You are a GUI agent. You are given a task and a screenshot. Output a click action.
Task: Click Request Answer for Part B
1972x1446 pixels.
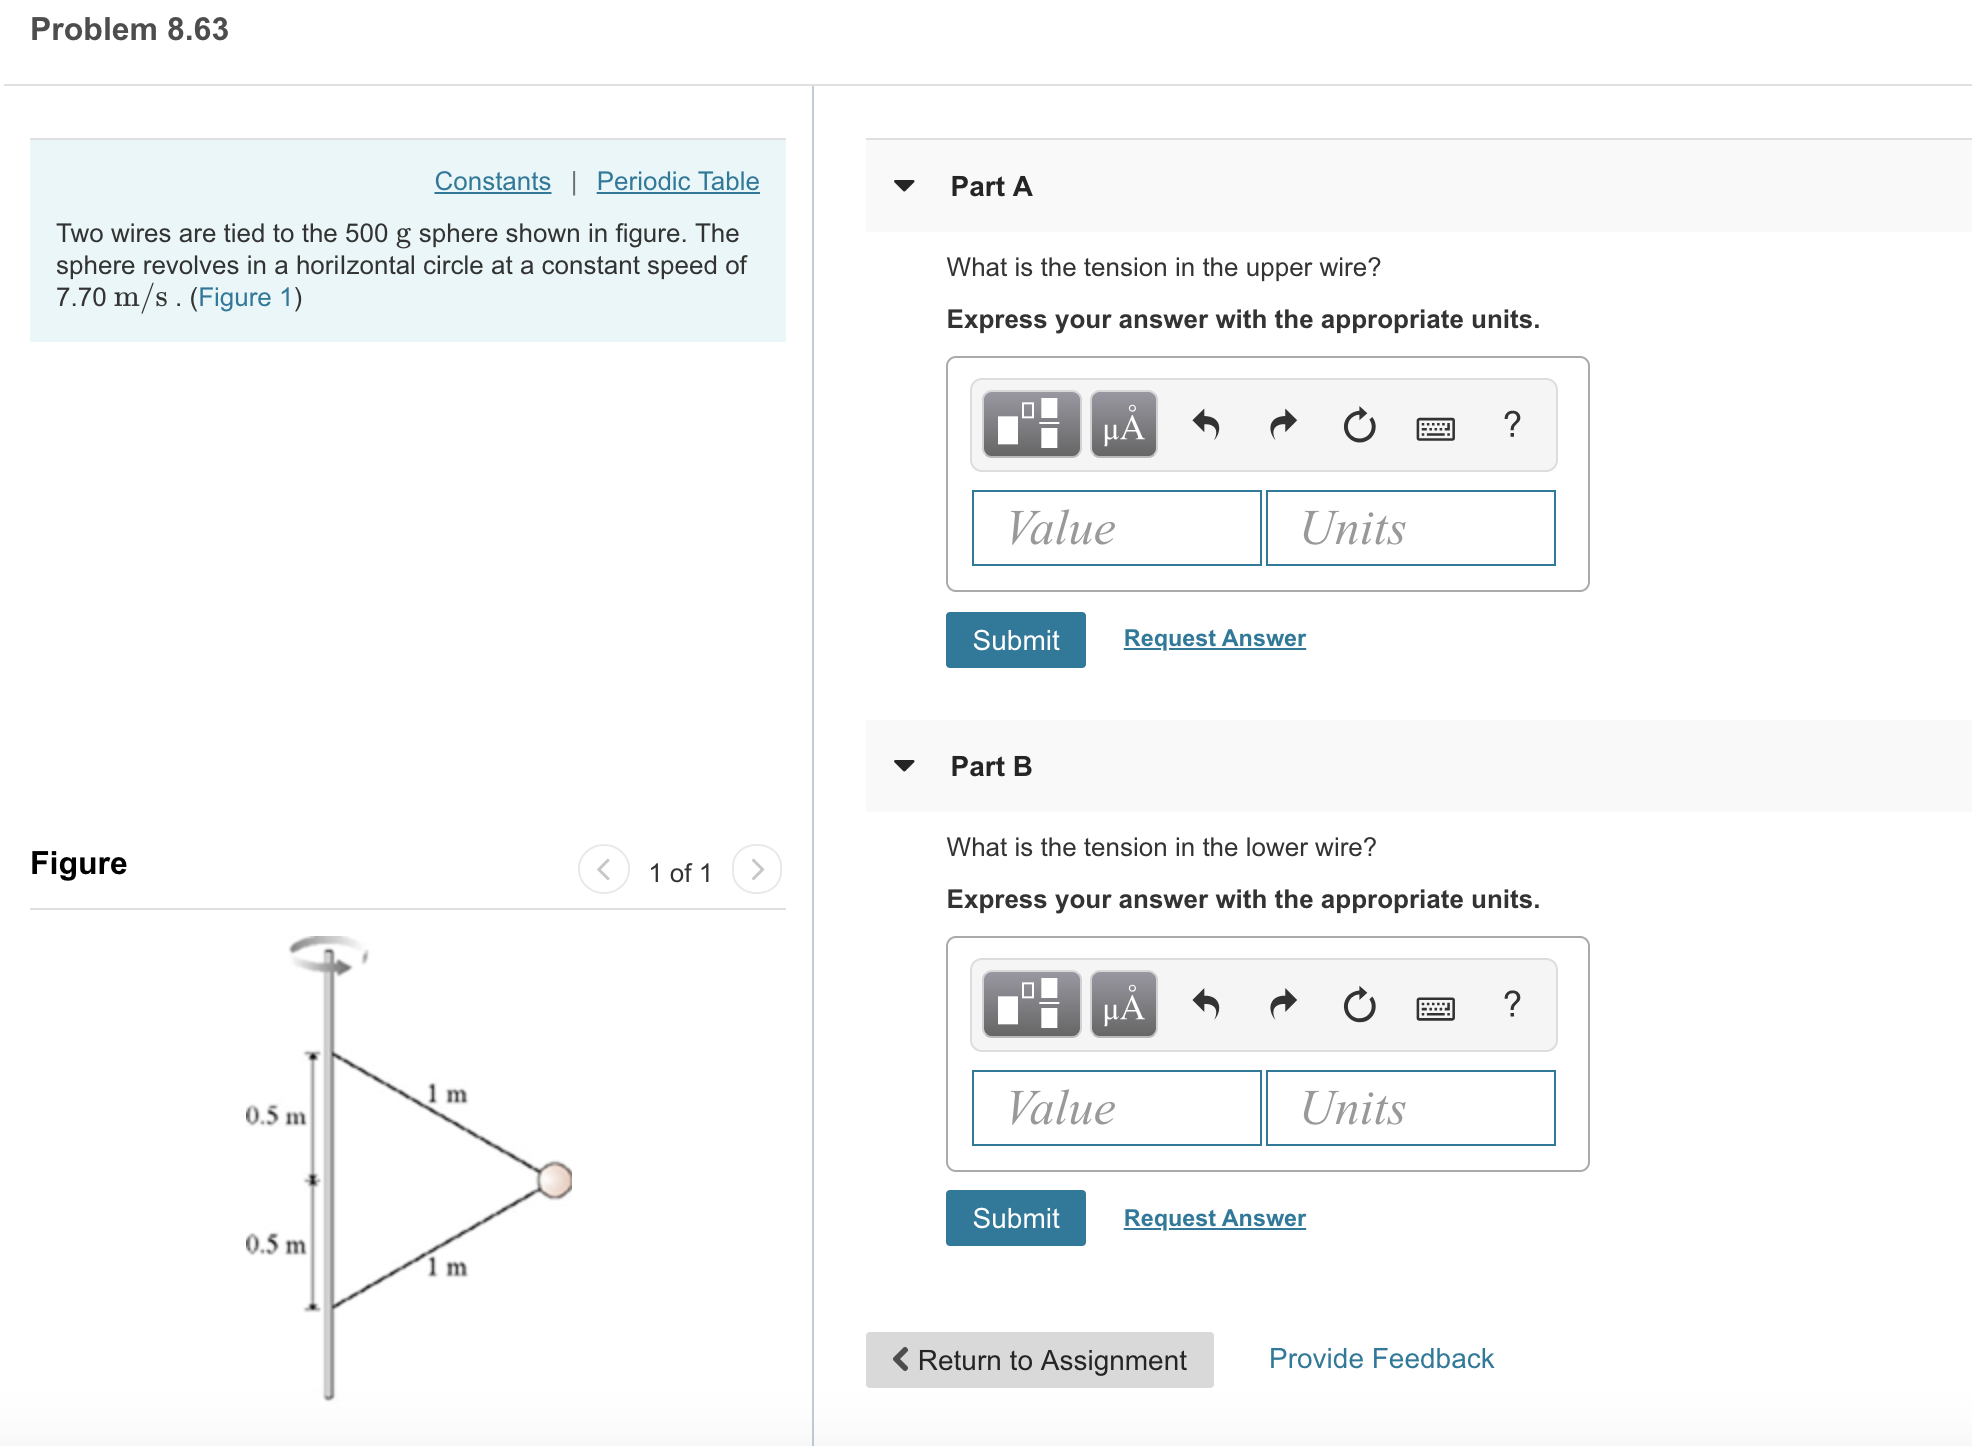1213,1217
